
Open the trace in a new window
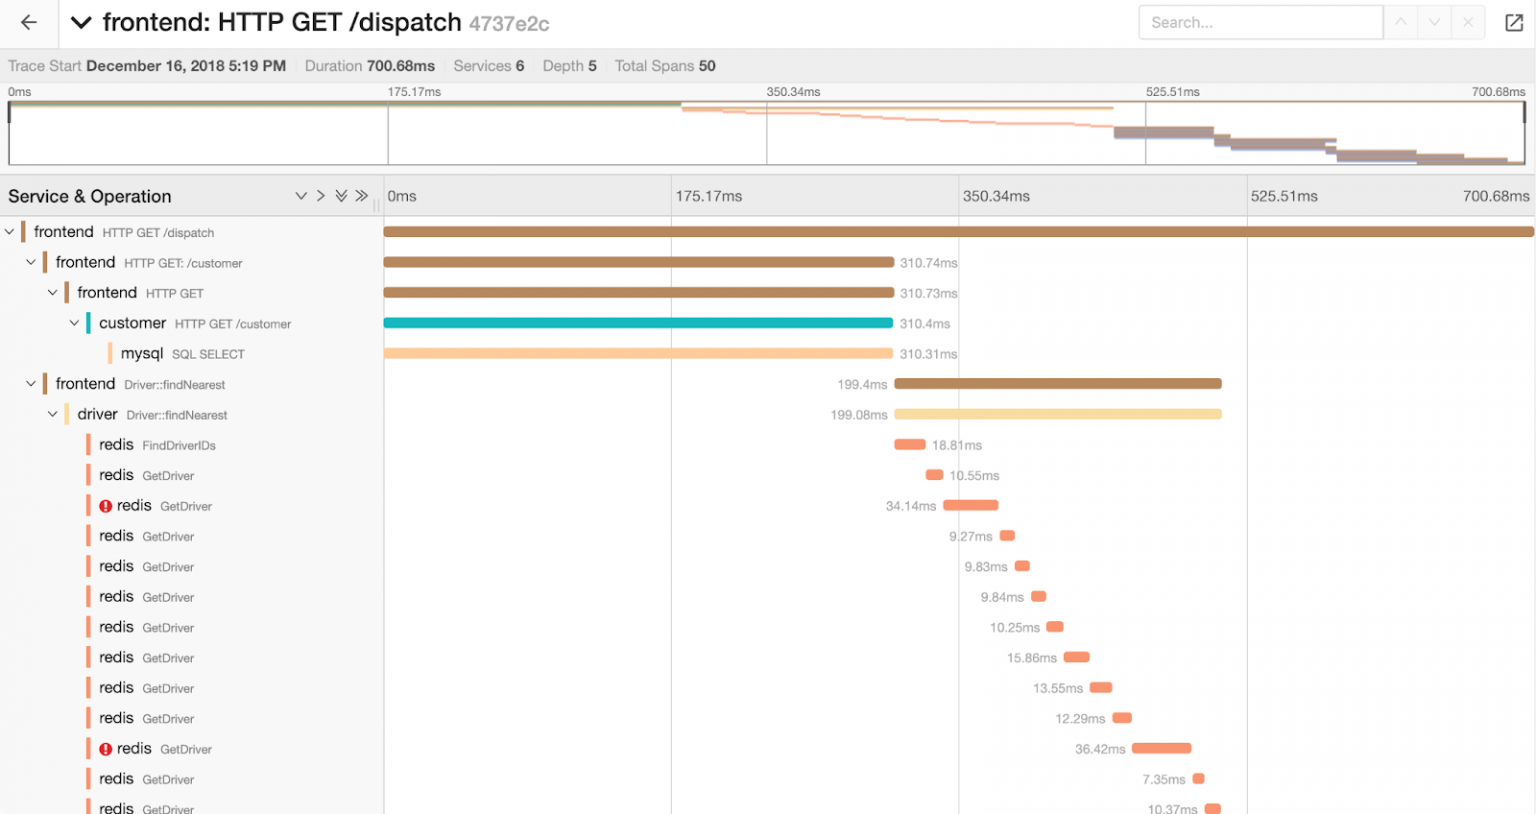tap(1514, 22)
